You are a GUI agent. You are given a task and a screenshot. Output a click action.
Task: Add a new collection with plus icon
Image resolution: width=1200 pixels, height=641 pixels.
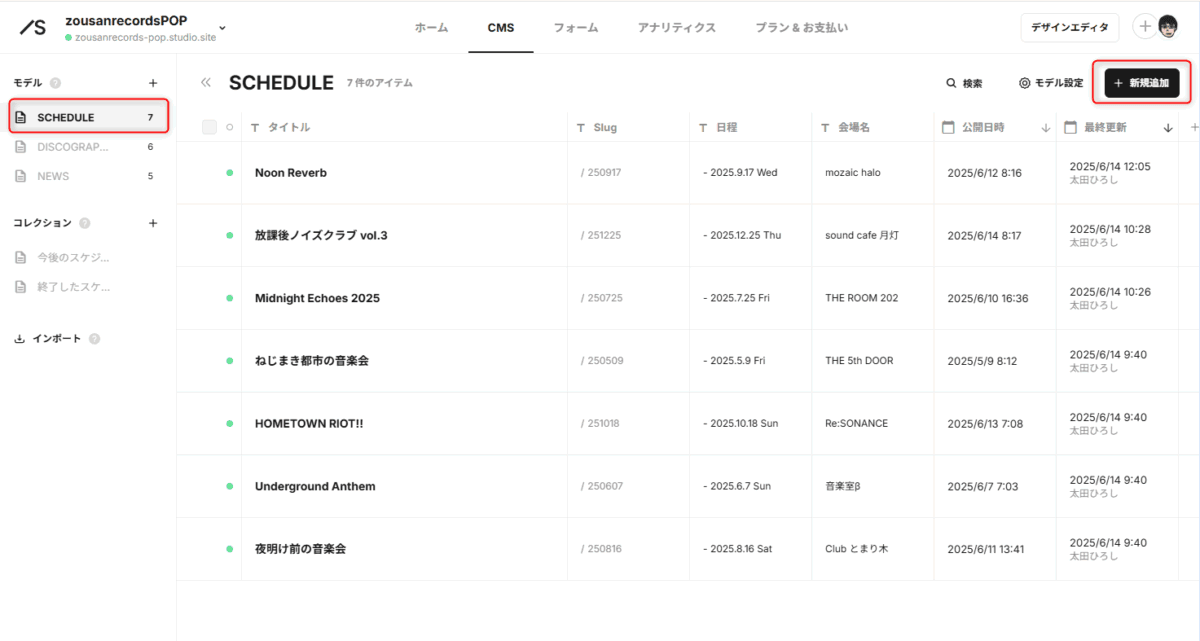point(153,223)
